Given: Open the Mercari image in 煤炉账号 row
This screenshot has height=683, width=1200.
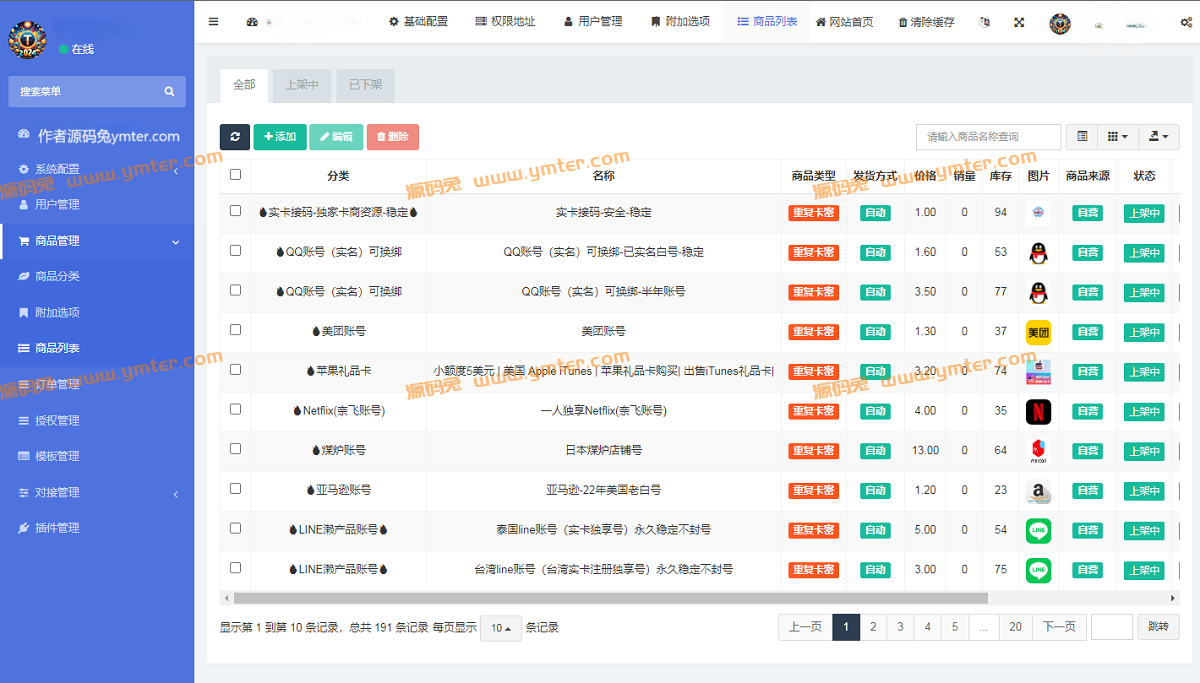Looking at the screenshot, I should coord(1038,451).
